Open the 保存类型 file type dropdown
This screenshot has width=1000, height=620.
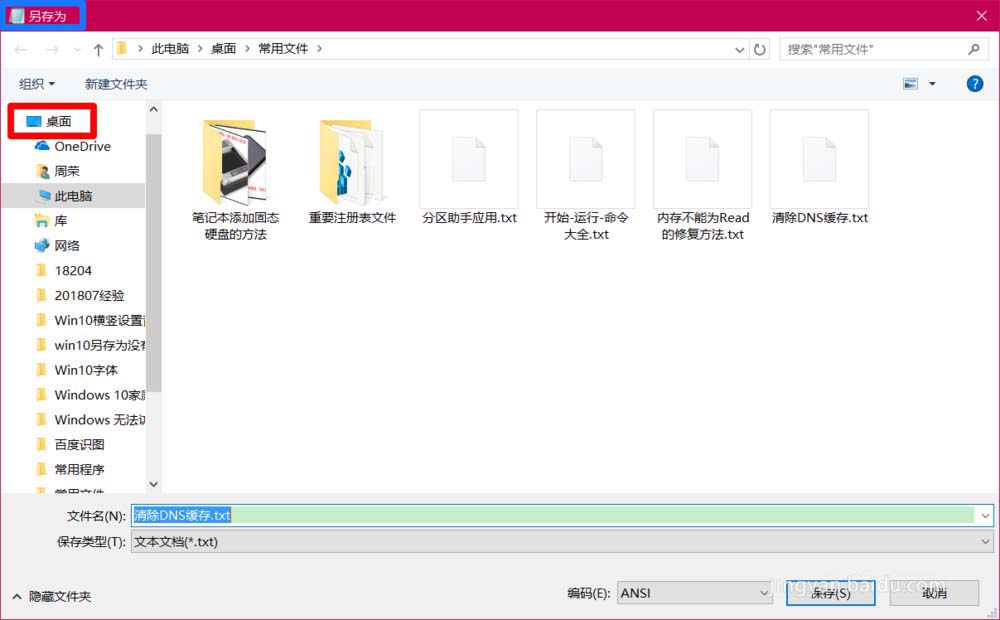click(x=985, y=541)
